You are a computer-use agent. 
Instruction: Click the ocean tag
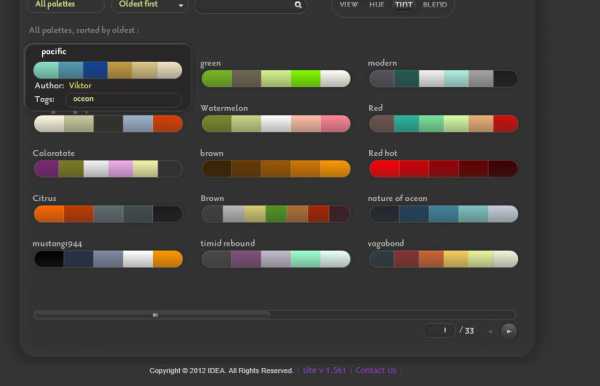pyautogui.click(x=83, y=99)
